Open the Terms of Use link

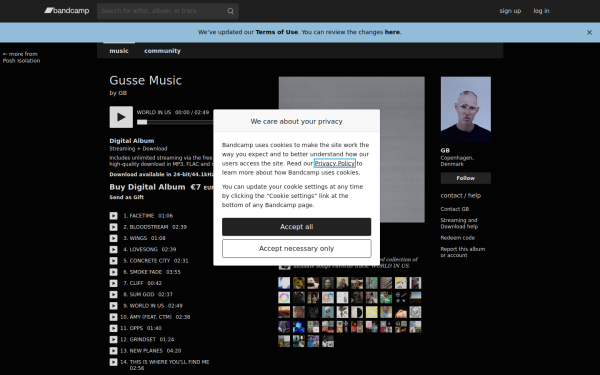click(x=277, y=32)
